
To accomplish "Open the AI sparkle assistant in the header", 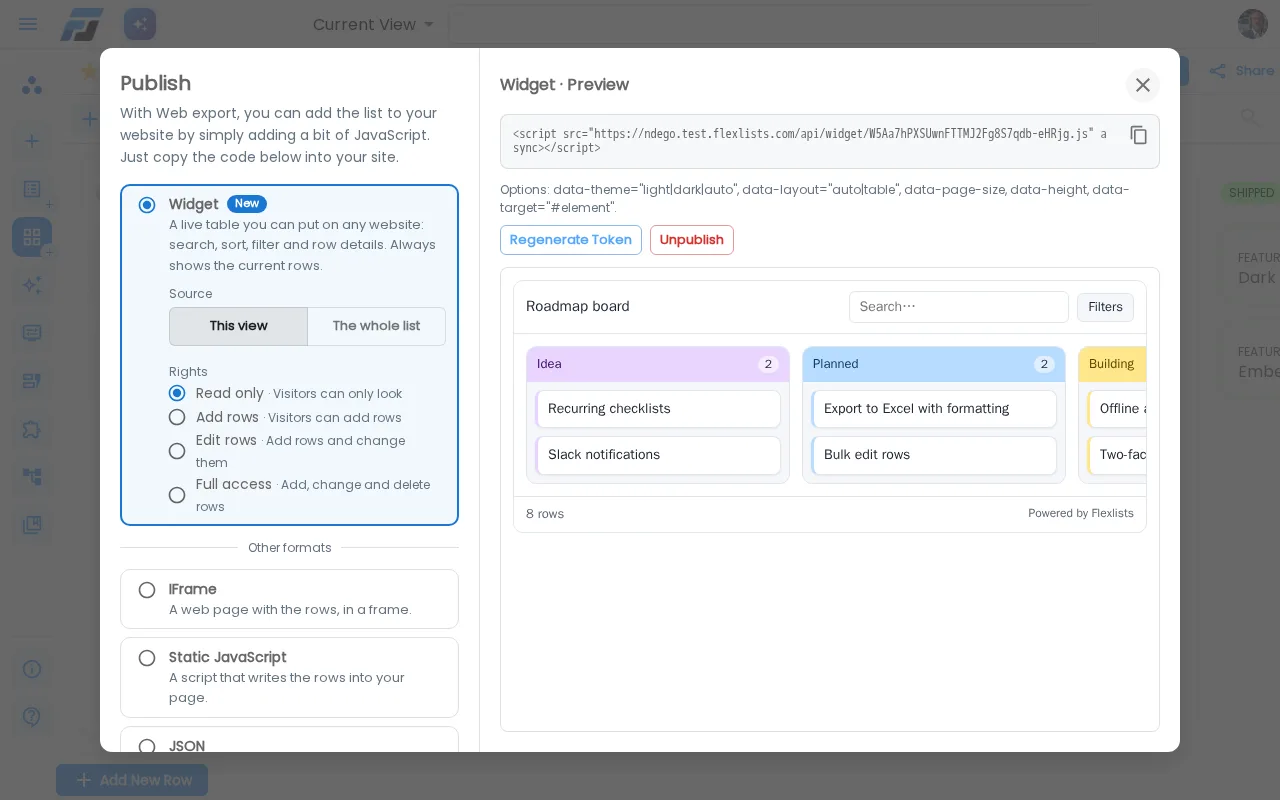I will pos(140,24).
